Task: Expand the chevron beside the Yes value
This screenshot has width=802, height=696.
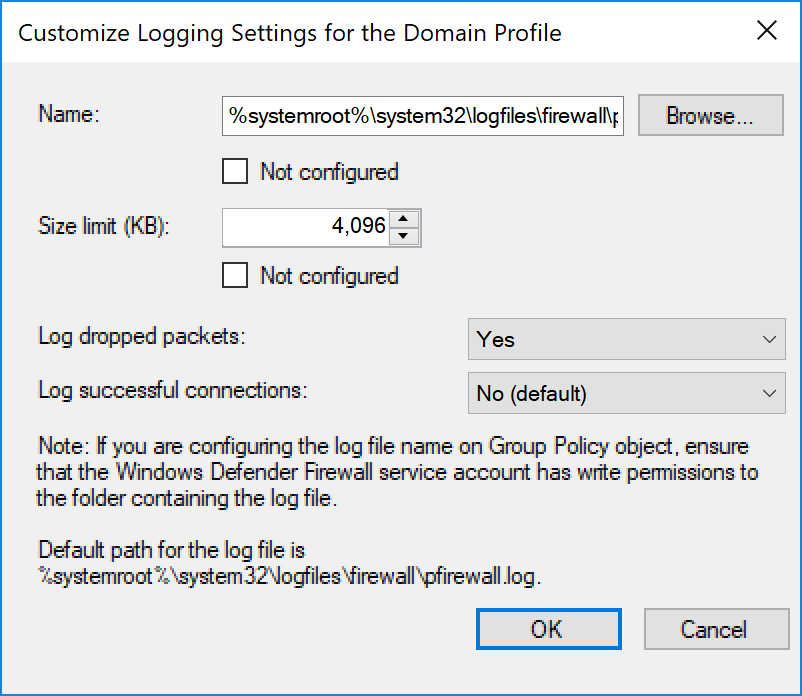Action: [769, 340]
